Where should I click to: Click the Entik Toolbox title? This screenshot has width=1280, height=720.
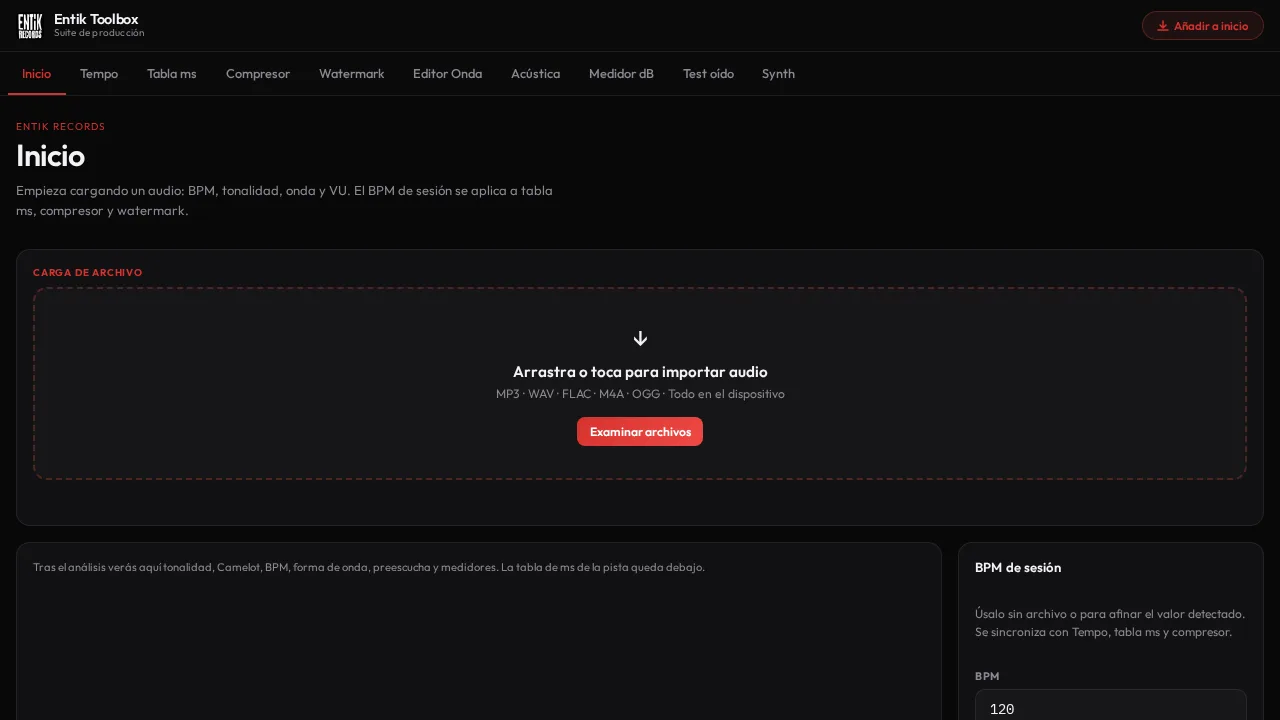tap(96, 19)
